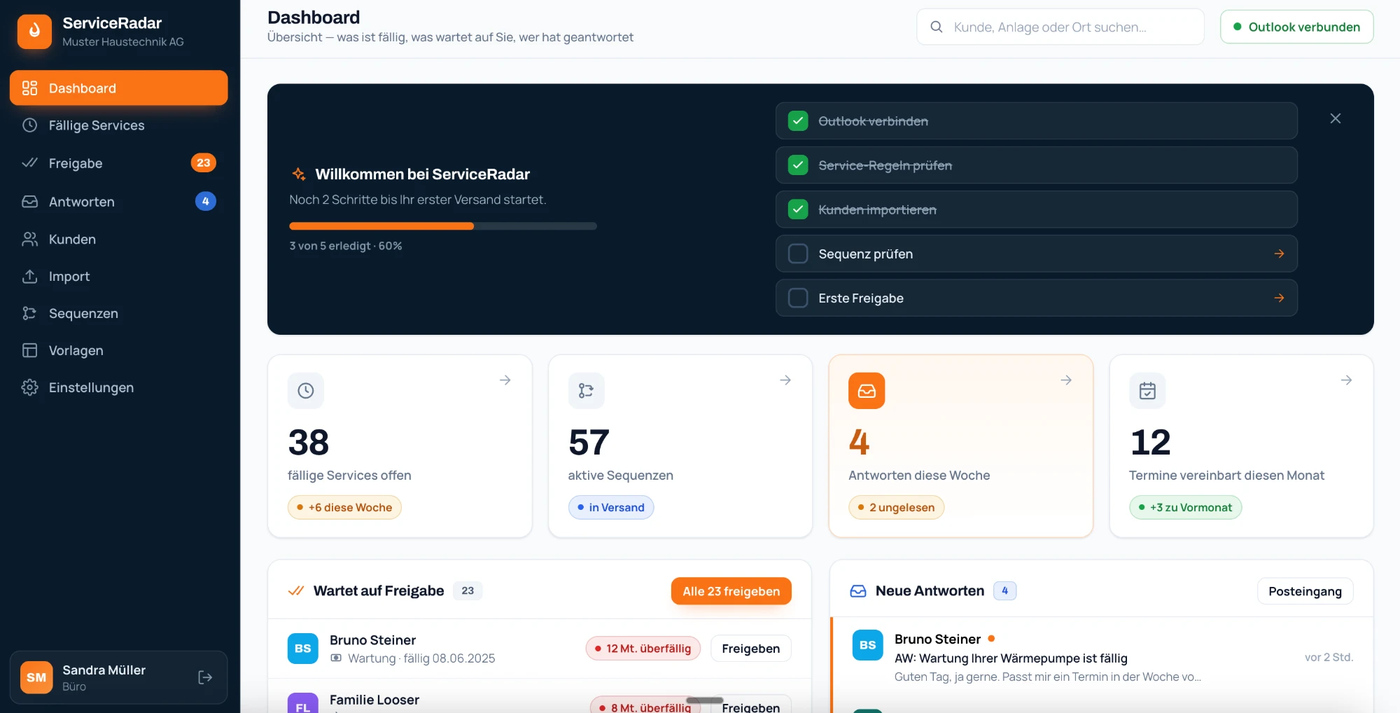Click the '3 von 5 erledigt · 60%' text

pyautogui.click(x=346, y=246)
